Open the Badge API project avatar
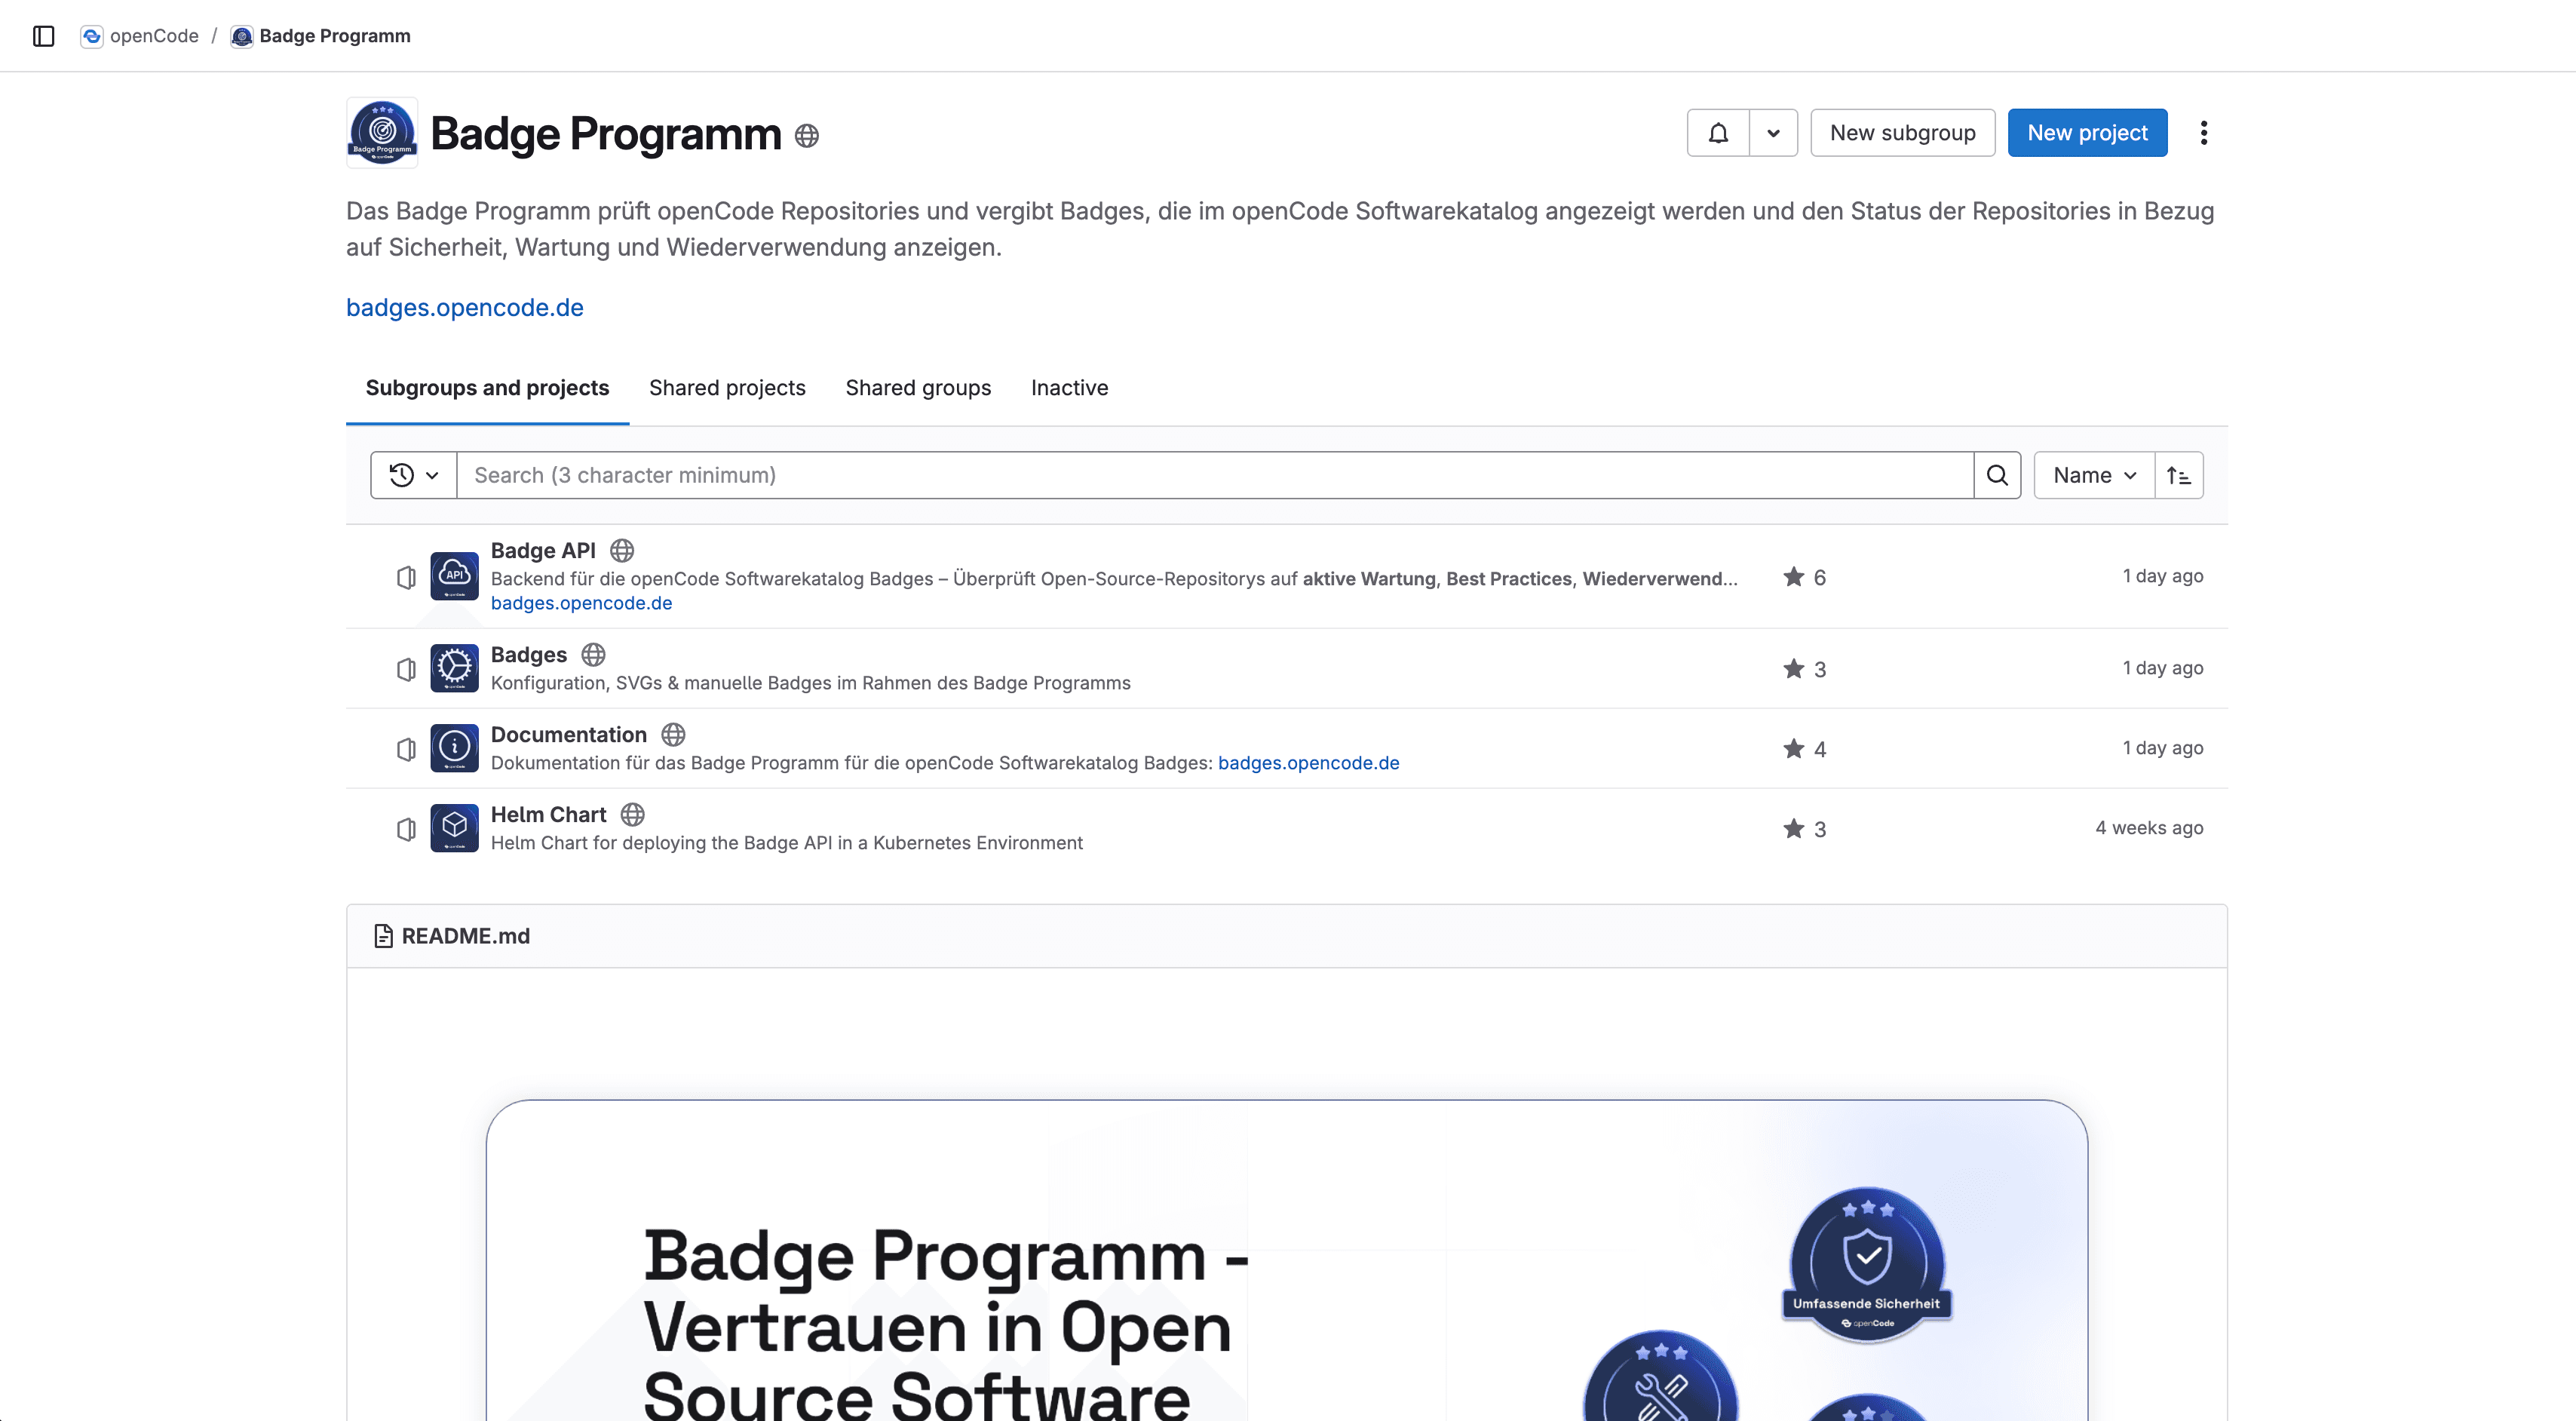 [454, 576]
